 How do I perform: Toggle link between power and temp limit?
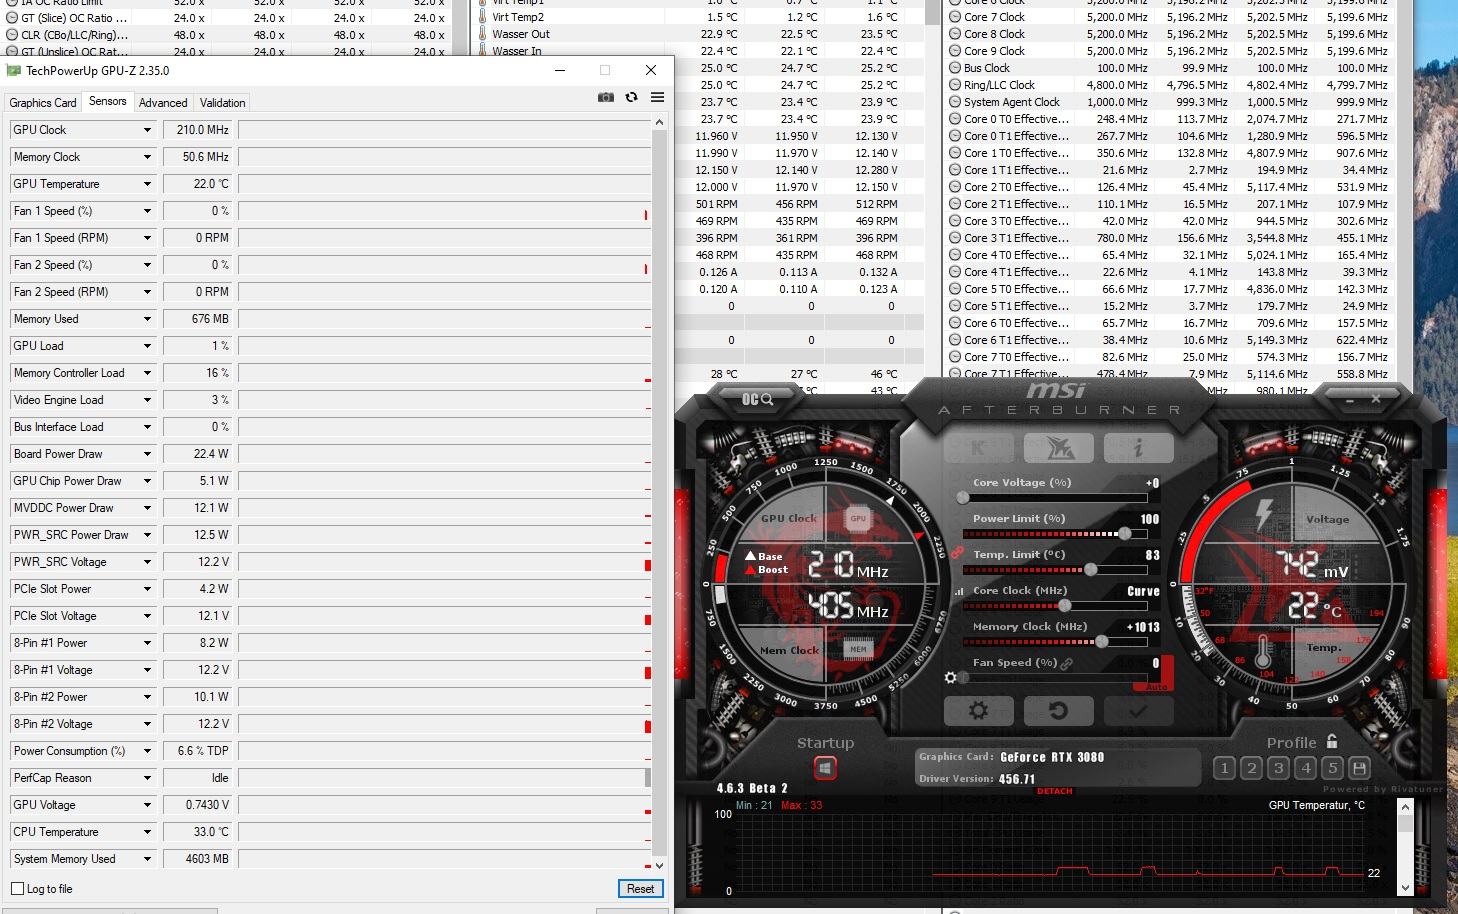(x=956, y=552)
